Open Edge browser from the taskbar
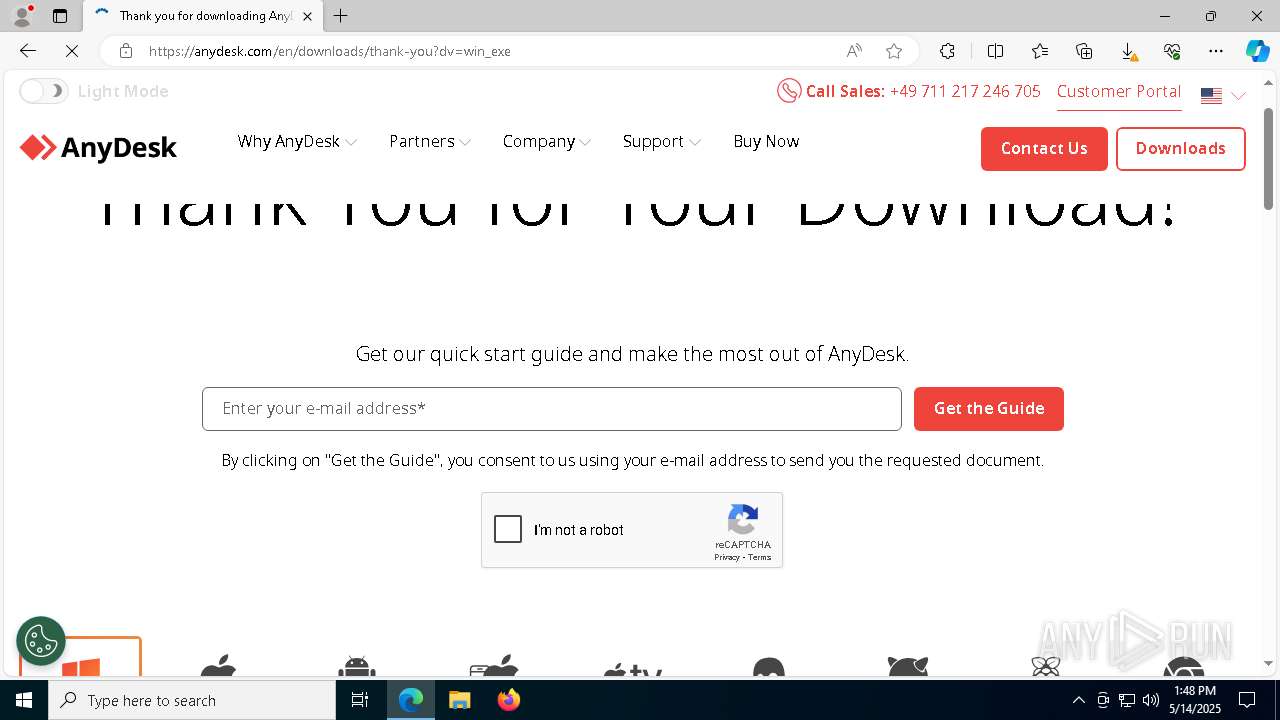The image size is (1280, 720). pos(411,700)
